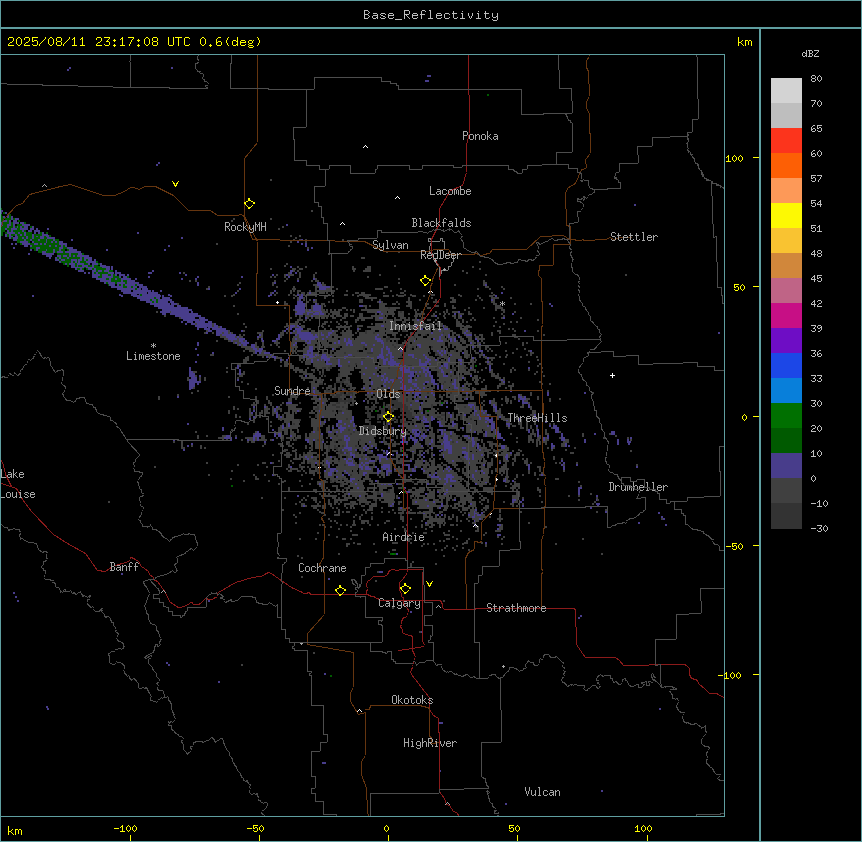Viewport: 862px width, 842px height.
Task: Click the -30 dBZ value in legend
Action: tap(819, 528)
